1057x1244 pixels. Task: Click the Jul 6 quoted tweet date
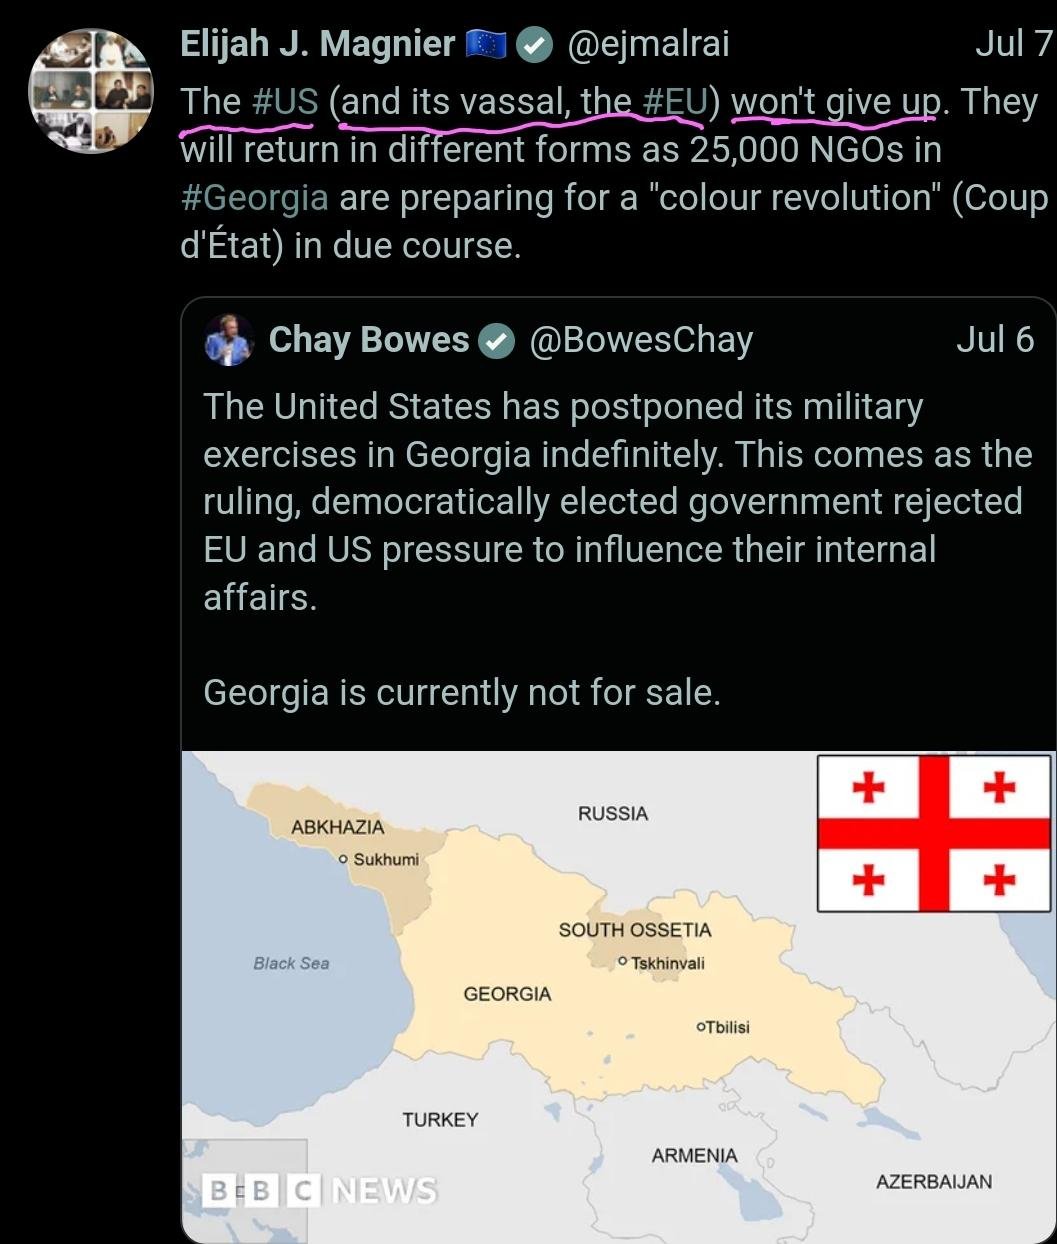coord(994,340)
